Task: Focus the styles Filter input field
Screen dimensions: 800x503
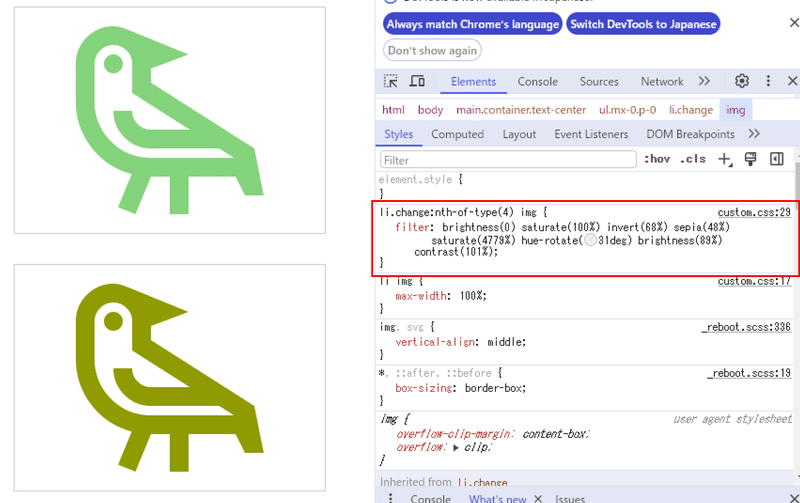Action: click(508, 160)
